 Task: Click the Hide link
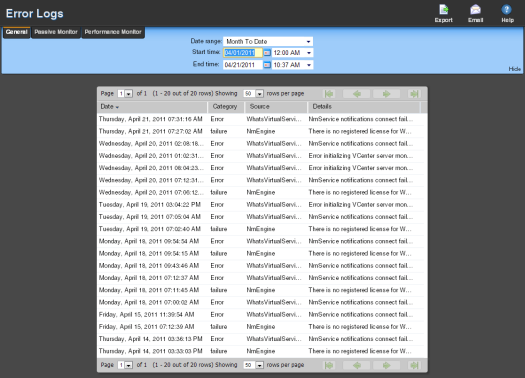point(514,69)
